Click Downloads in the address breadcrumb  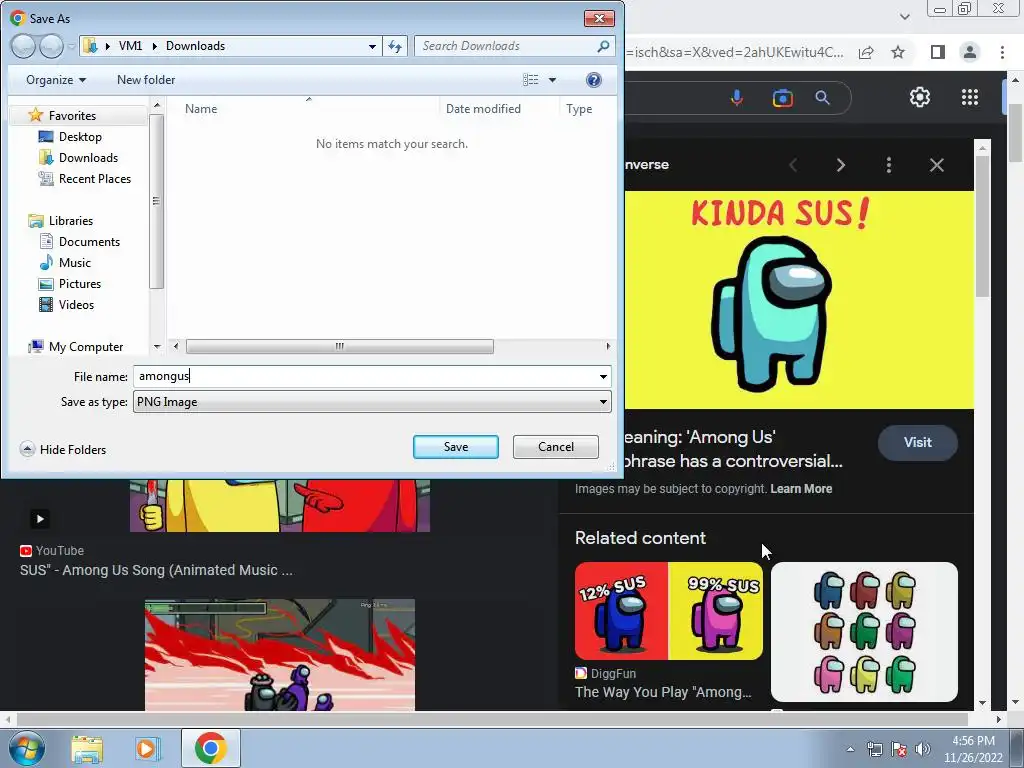(x=195, y=46)
